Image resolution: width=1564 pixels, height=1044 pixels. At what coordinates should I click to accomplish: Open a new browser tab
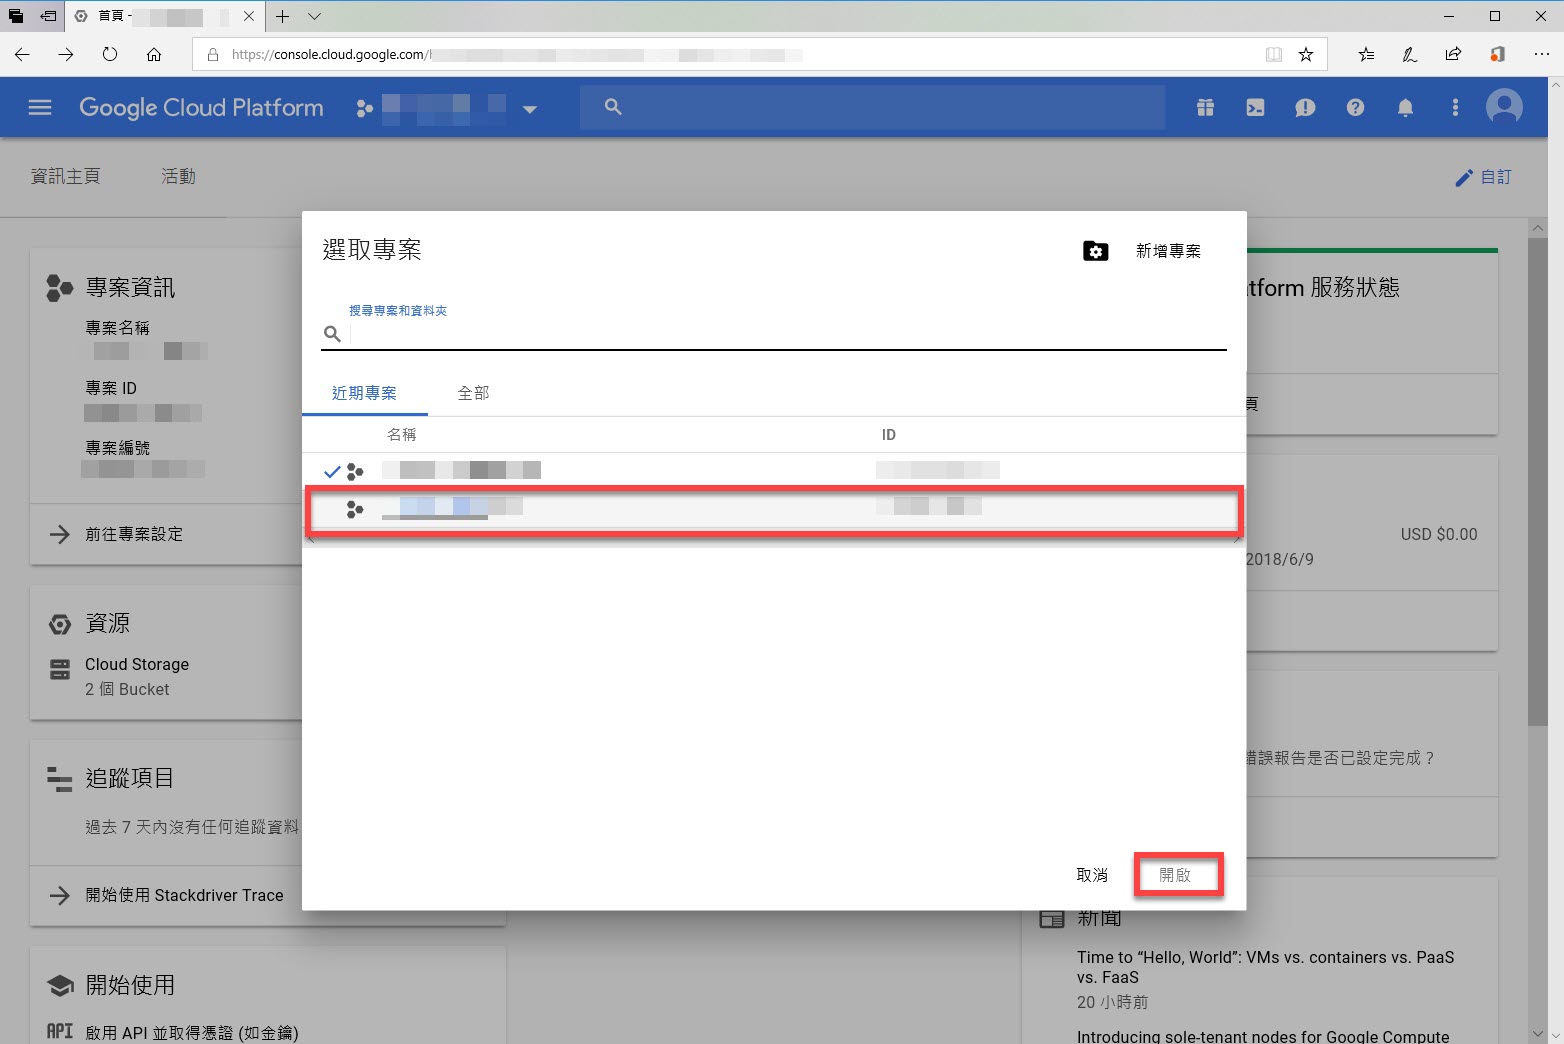pyautogui.click(x=283, y=16)
